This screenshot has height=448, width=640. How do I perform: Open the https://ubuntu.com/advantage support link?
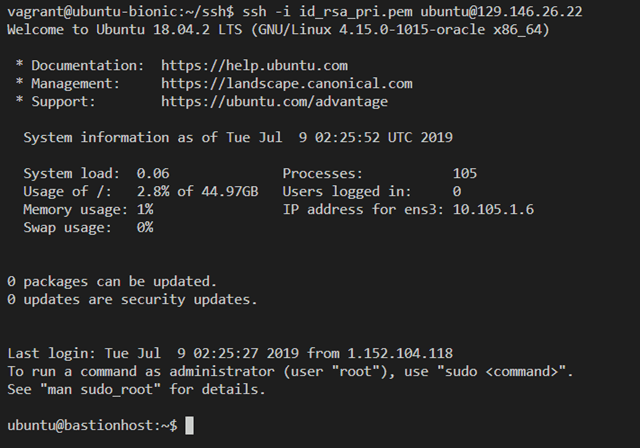click(274, 101)
